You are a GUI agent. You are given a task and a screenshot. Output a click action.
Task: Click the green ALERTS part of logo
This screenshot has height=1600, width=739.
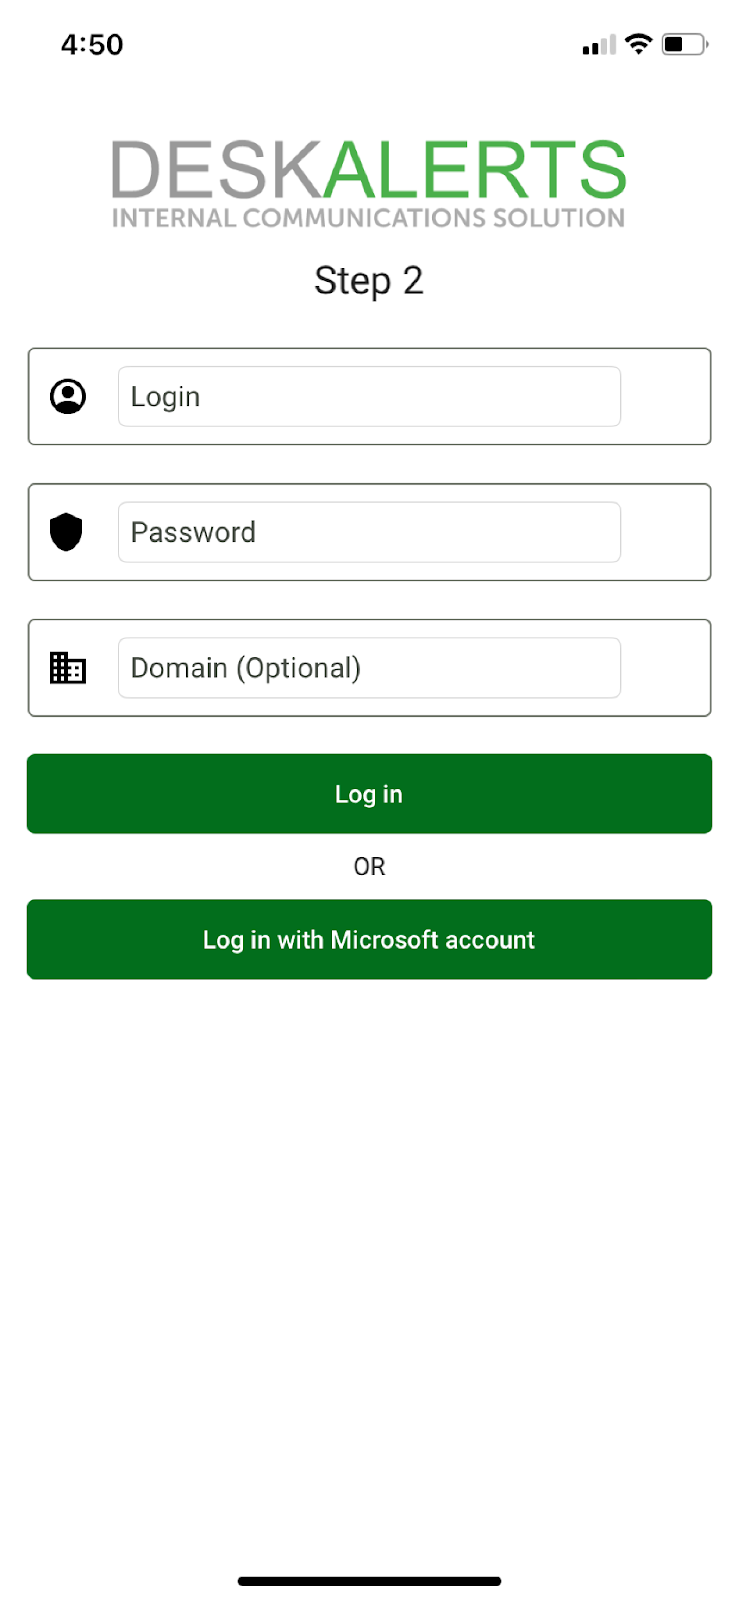tap(474, 170)
